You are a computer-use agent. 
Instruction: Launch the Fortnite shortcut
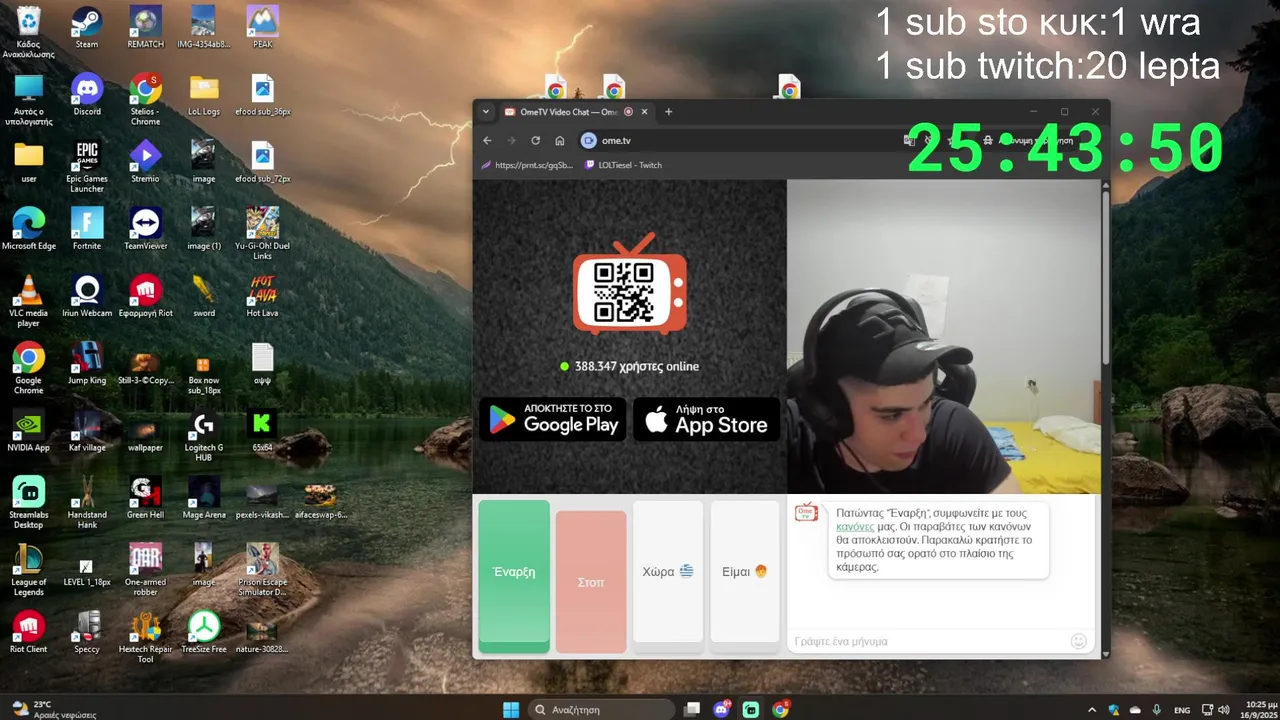point(87,230)
